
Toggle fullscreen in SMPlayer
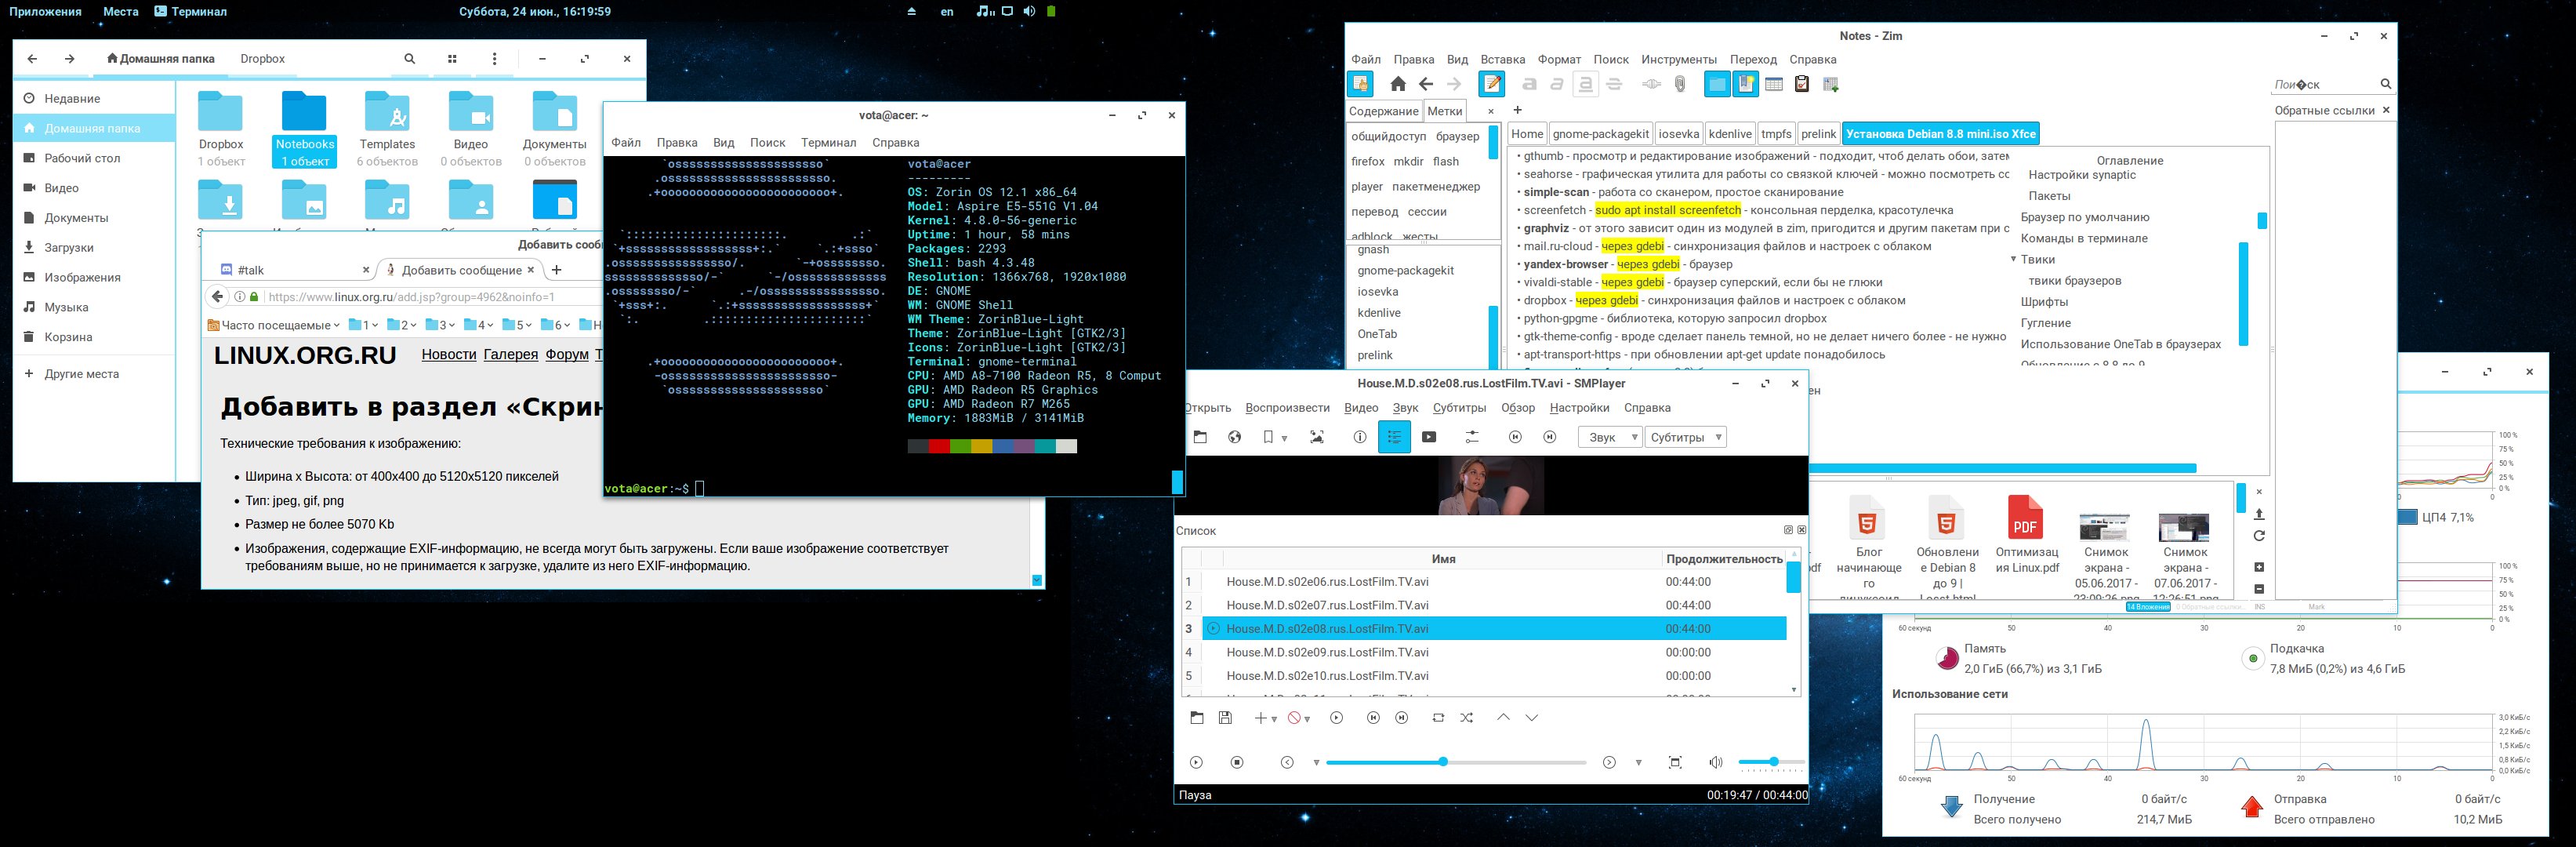1675,762
